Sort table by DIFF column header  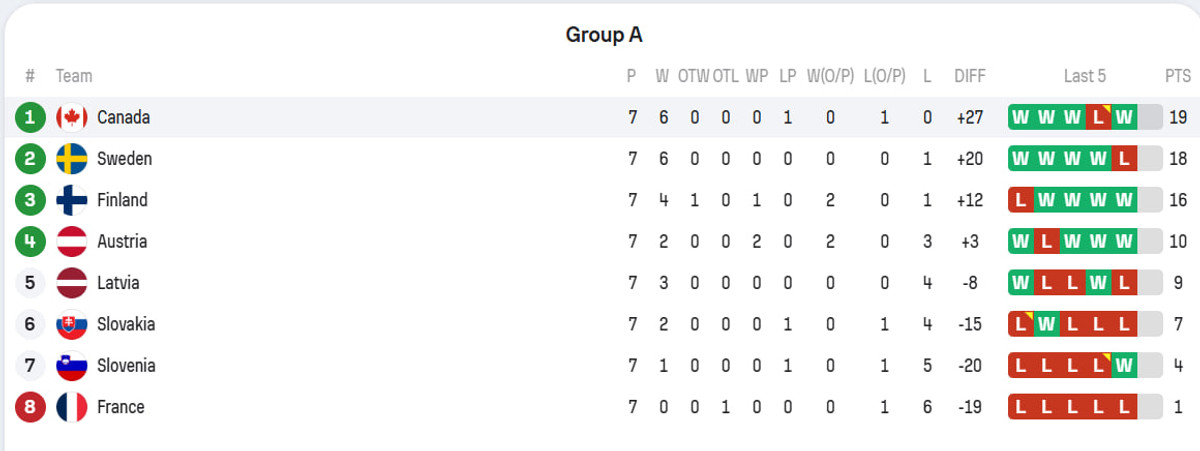click(970, 76)
